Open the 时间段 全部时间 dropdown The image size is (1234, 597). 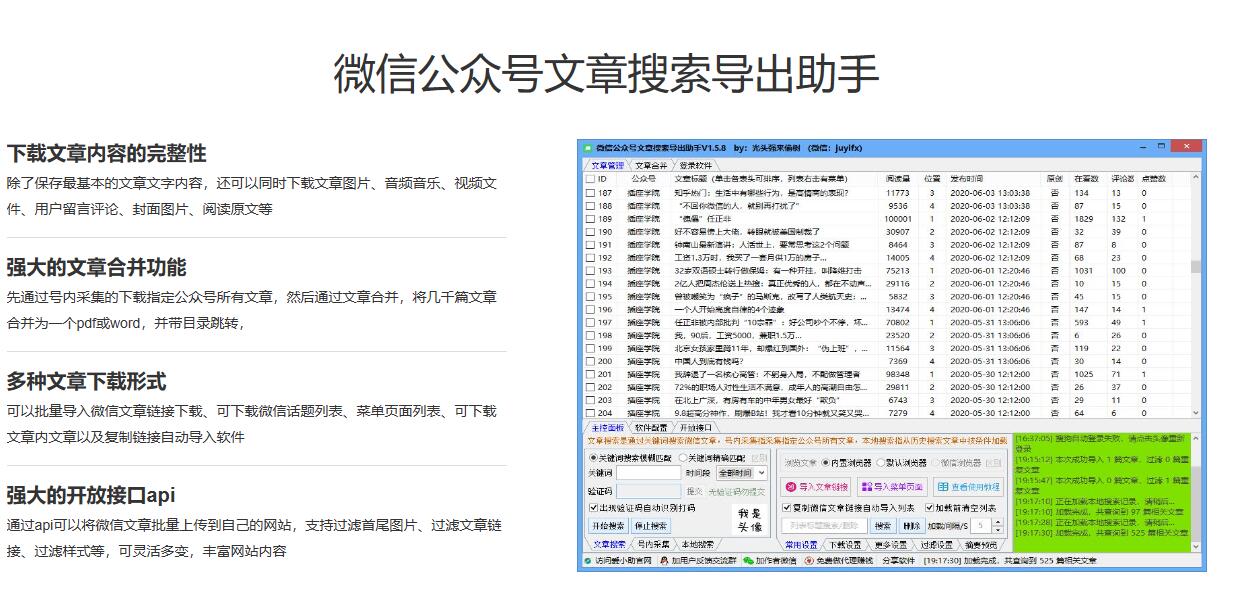pyautogui.click(x=742, y=473)
